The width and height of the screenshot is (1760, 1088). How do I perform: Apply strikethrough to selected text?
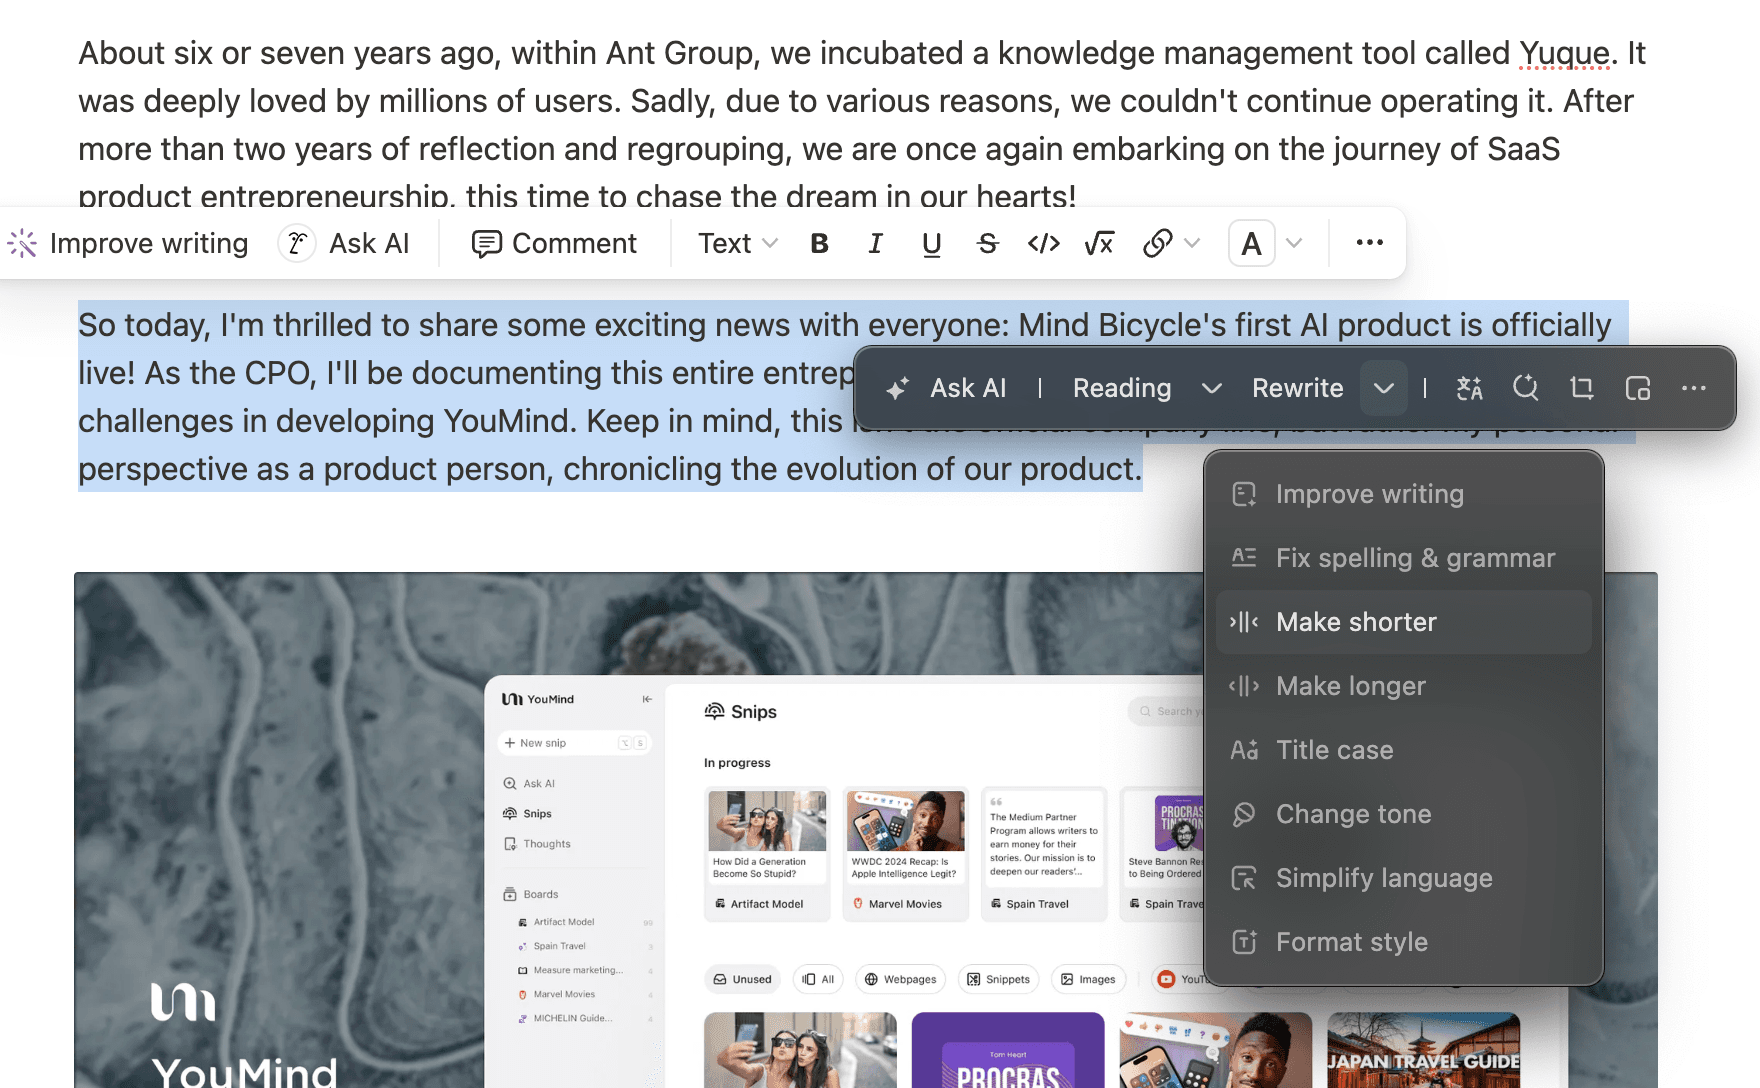click(987, 244)
